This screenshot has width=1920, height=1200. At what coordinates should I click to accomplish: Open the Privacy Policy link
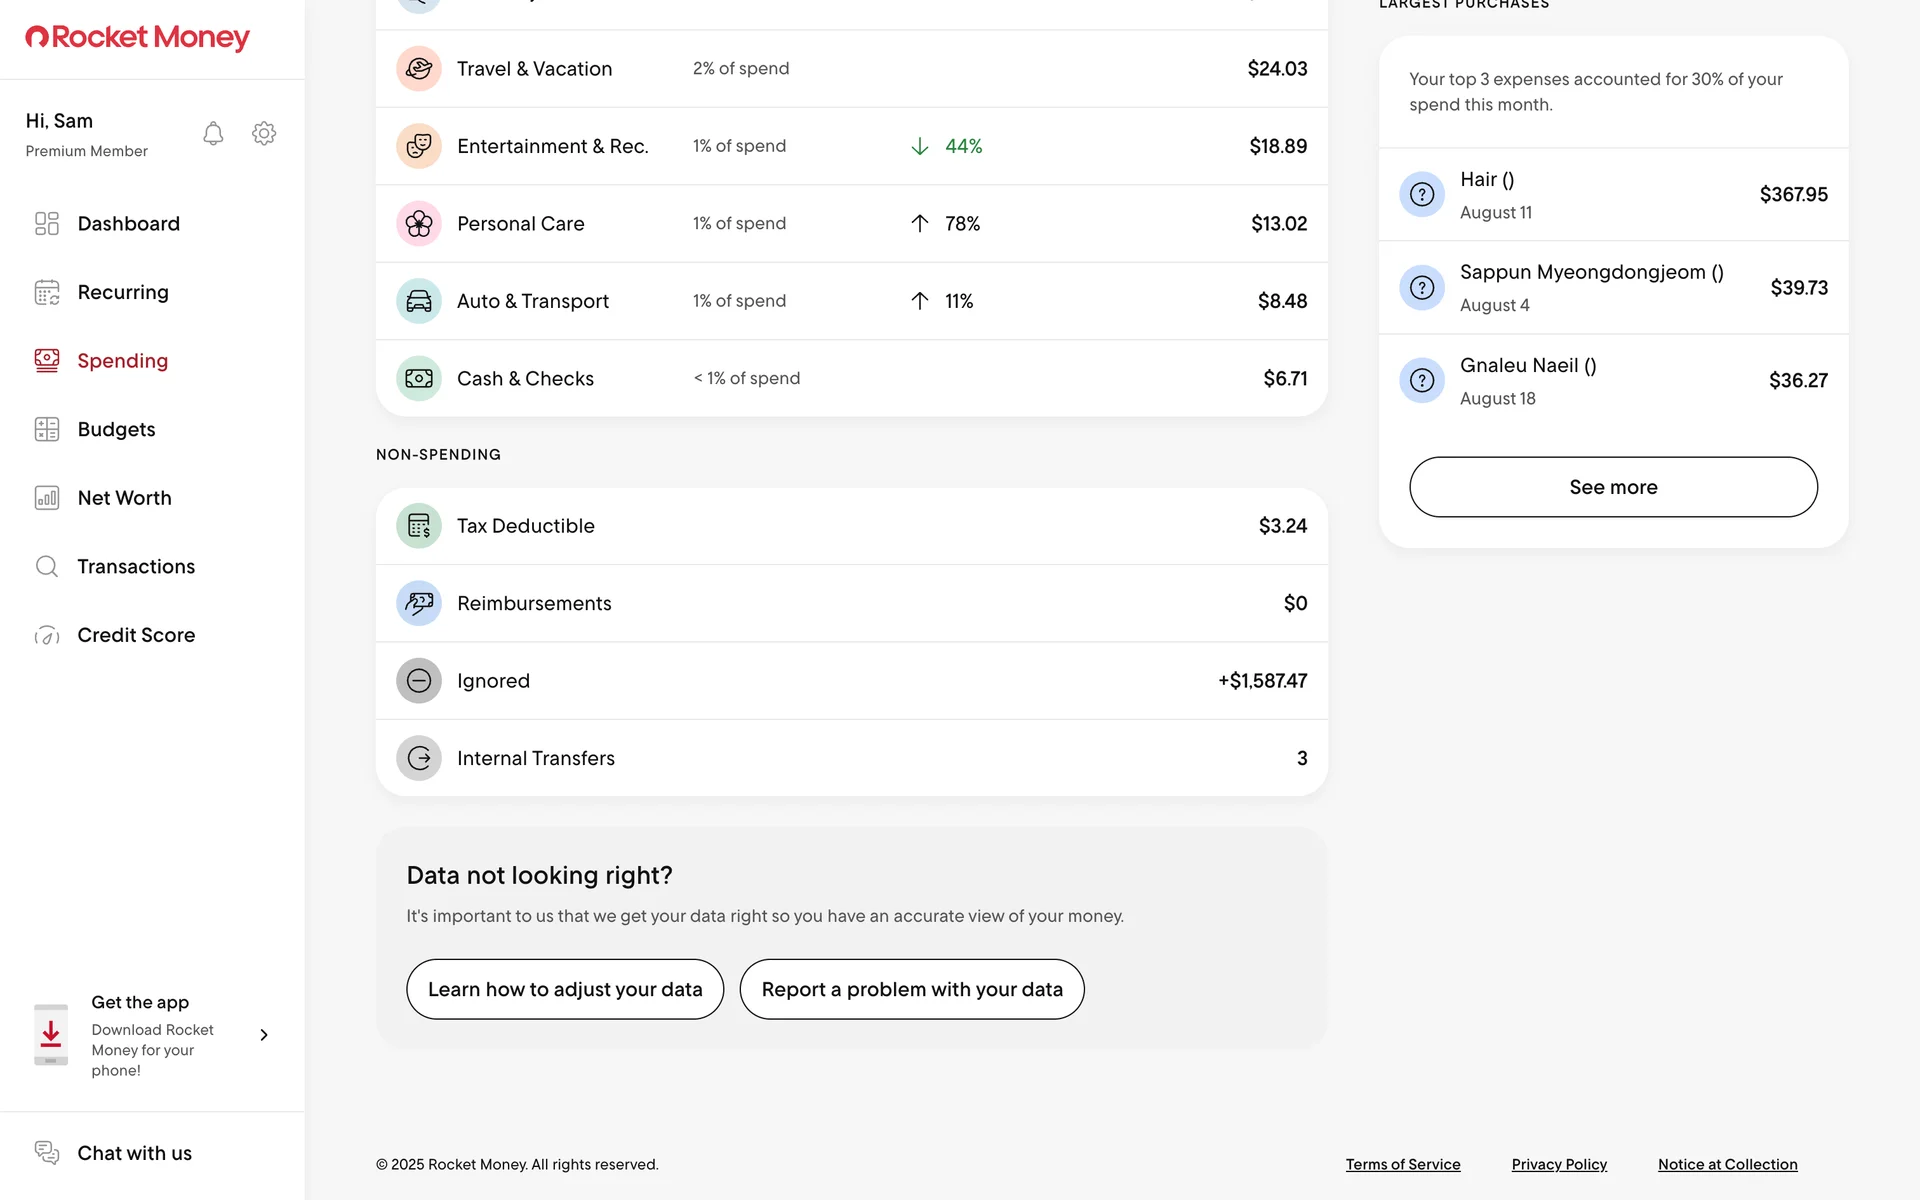[x=1559, y=1165]
